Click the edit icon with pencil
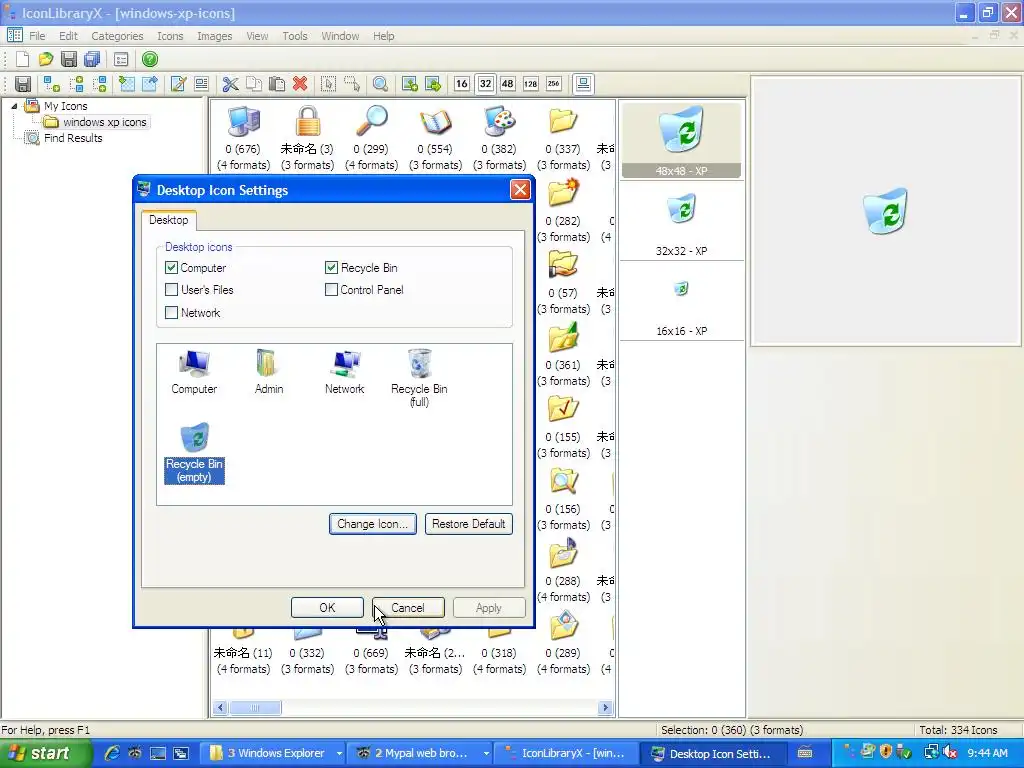1024x768 pixels. [178, 84]
